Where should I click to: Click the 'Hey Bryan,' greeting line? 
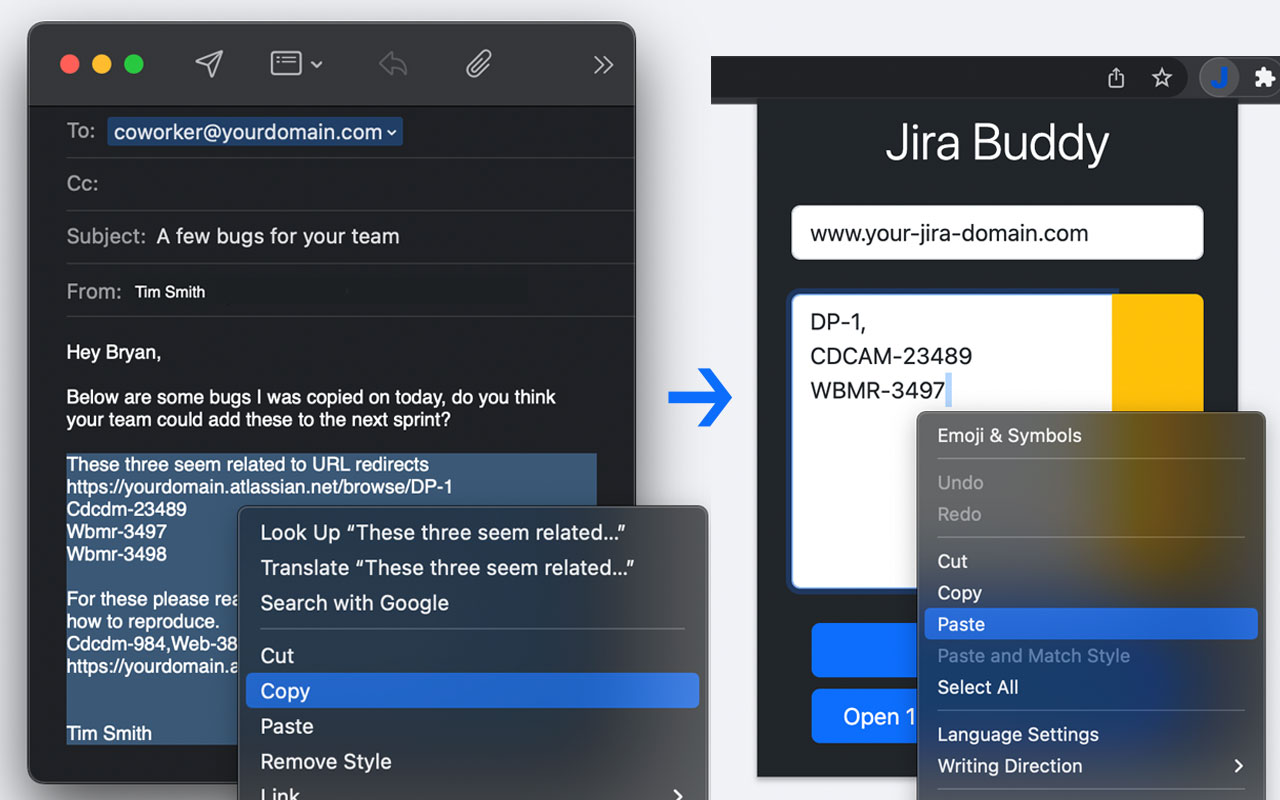pyautogui.click(x=114, y=352)
